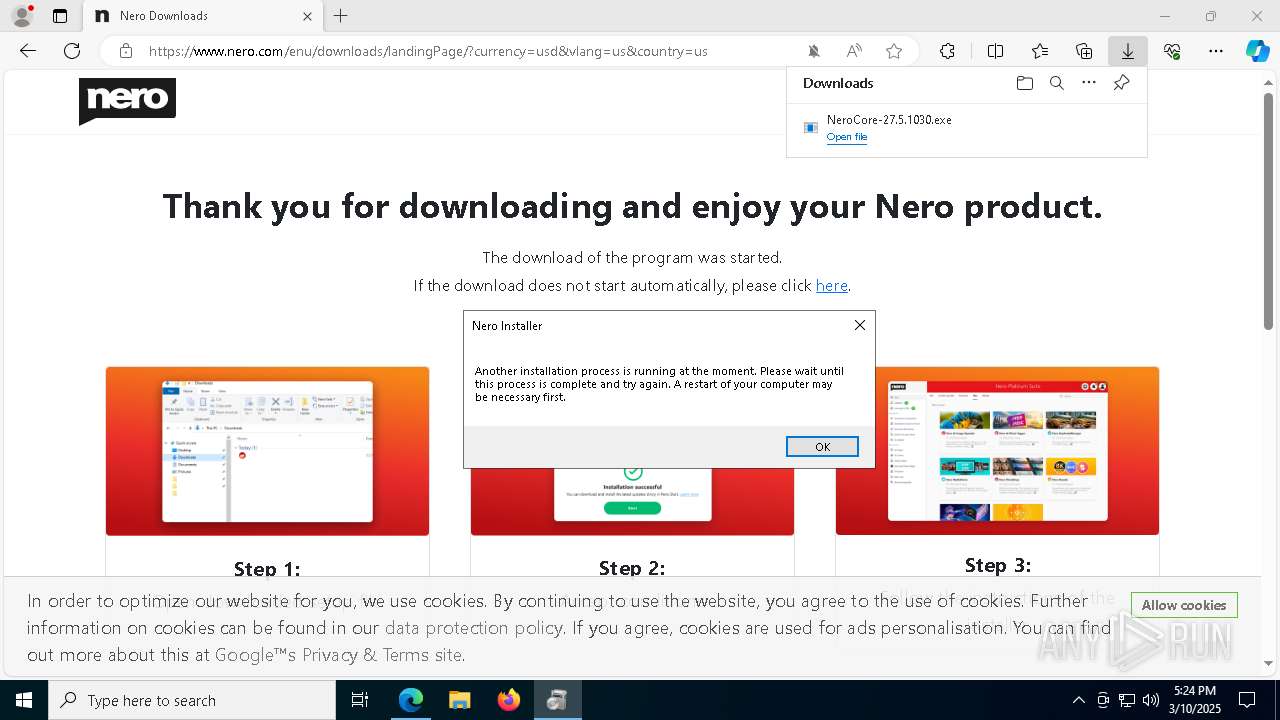The height and width of the screenshot is (720, 1280).
Task: Show hidden system tray icons
Action: [1078, 700]
